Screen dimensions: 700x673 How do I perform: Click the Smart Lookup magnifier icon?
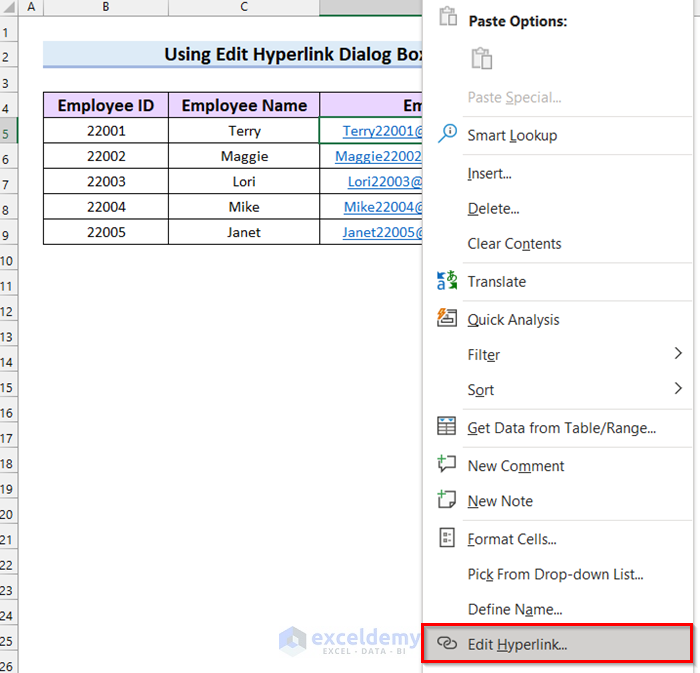coord(447,133)
